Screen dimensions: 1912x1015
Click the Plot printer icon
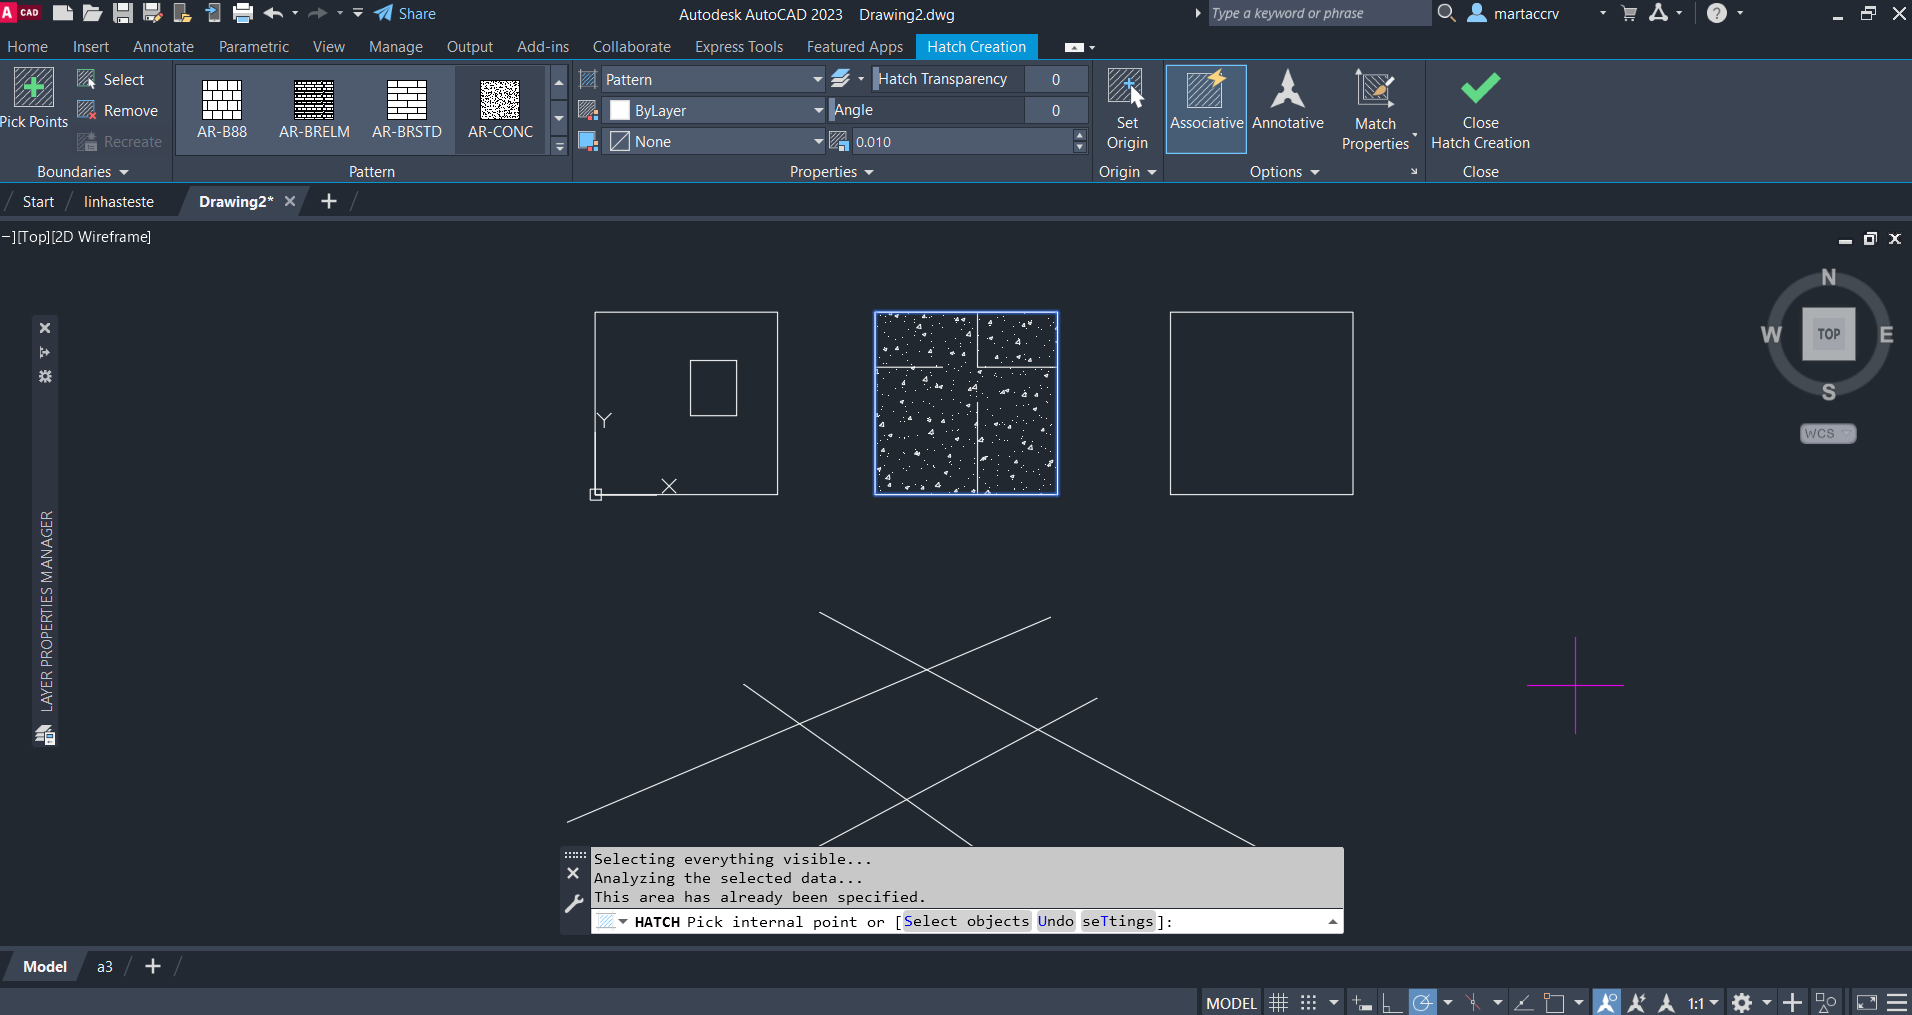tap(243, 13)
